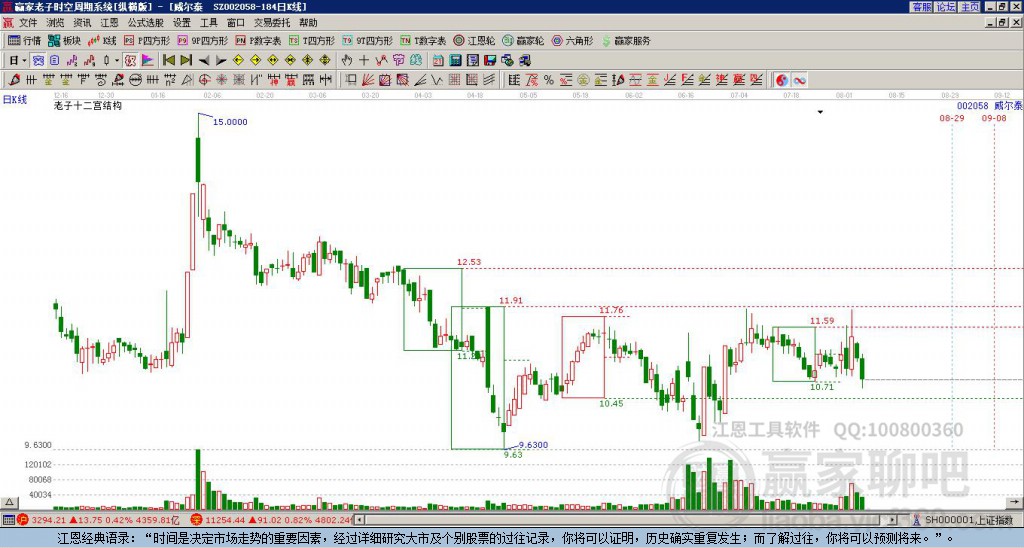Screen dimensions: 1024x548
Task: Click the 08-29 date marker
Action: pos(952,118)
